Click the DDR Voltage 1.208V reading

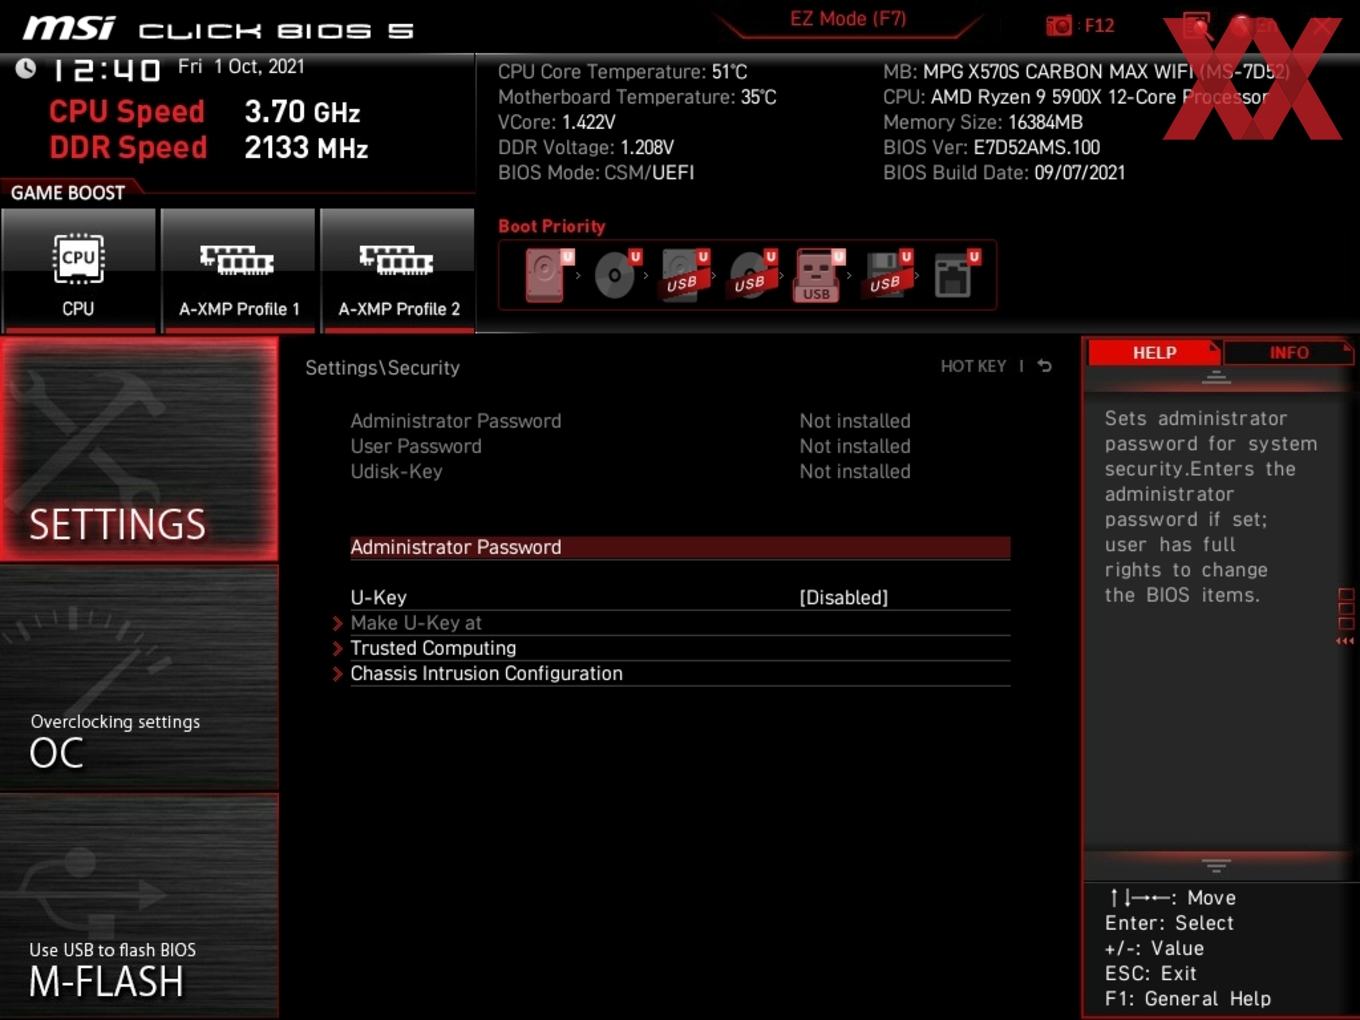pyautogui.click(x=586, y=147)
